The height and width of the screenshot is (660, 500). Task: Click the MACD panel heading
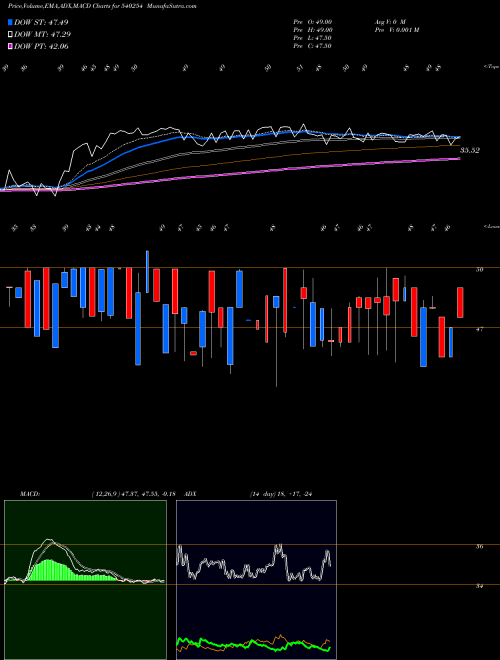tap(30, 494)
